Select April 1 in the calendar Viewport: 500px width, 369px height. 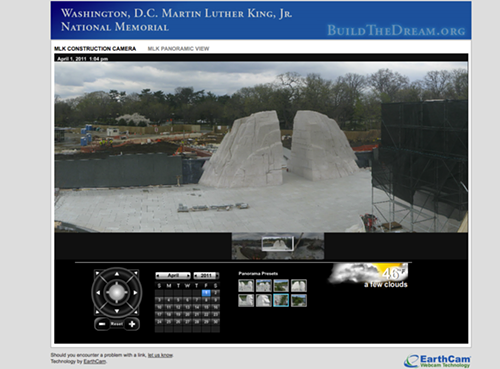tap(206, 293)
